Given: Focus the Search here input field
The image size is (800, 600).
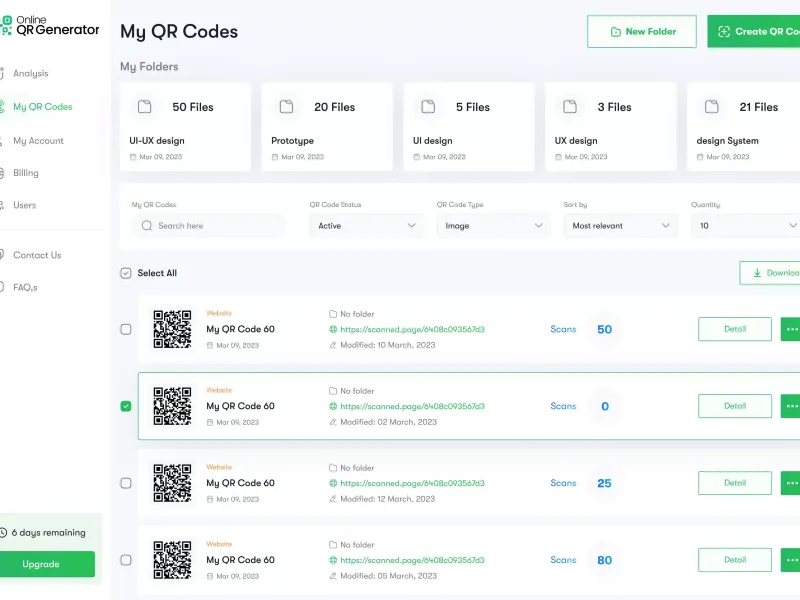Looking at the screenshot, I should (x=209, y=226).
